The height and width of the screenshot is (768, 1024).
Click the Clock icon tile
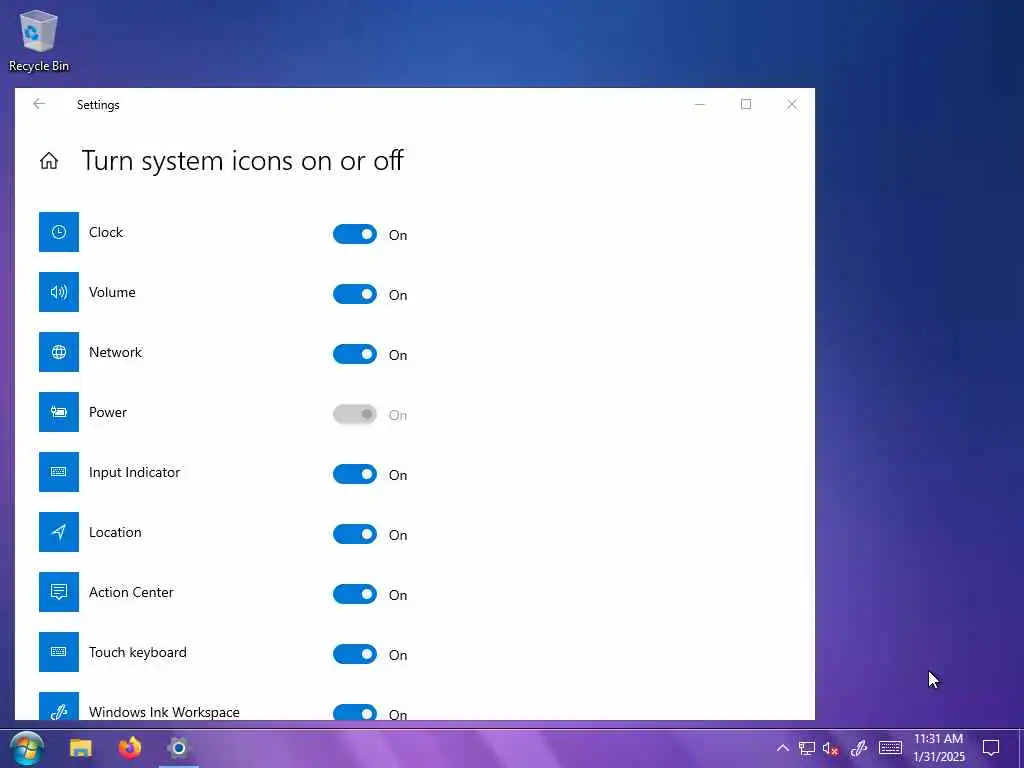pos(59,232)
